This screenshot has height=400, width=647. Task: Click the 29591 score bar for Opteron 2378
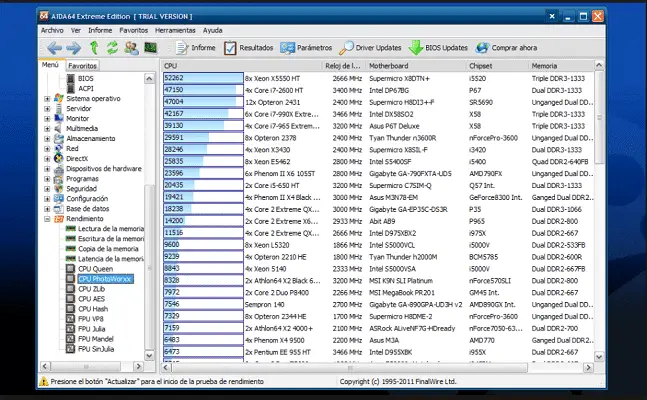pyautogui.click(x=203, y=137)
